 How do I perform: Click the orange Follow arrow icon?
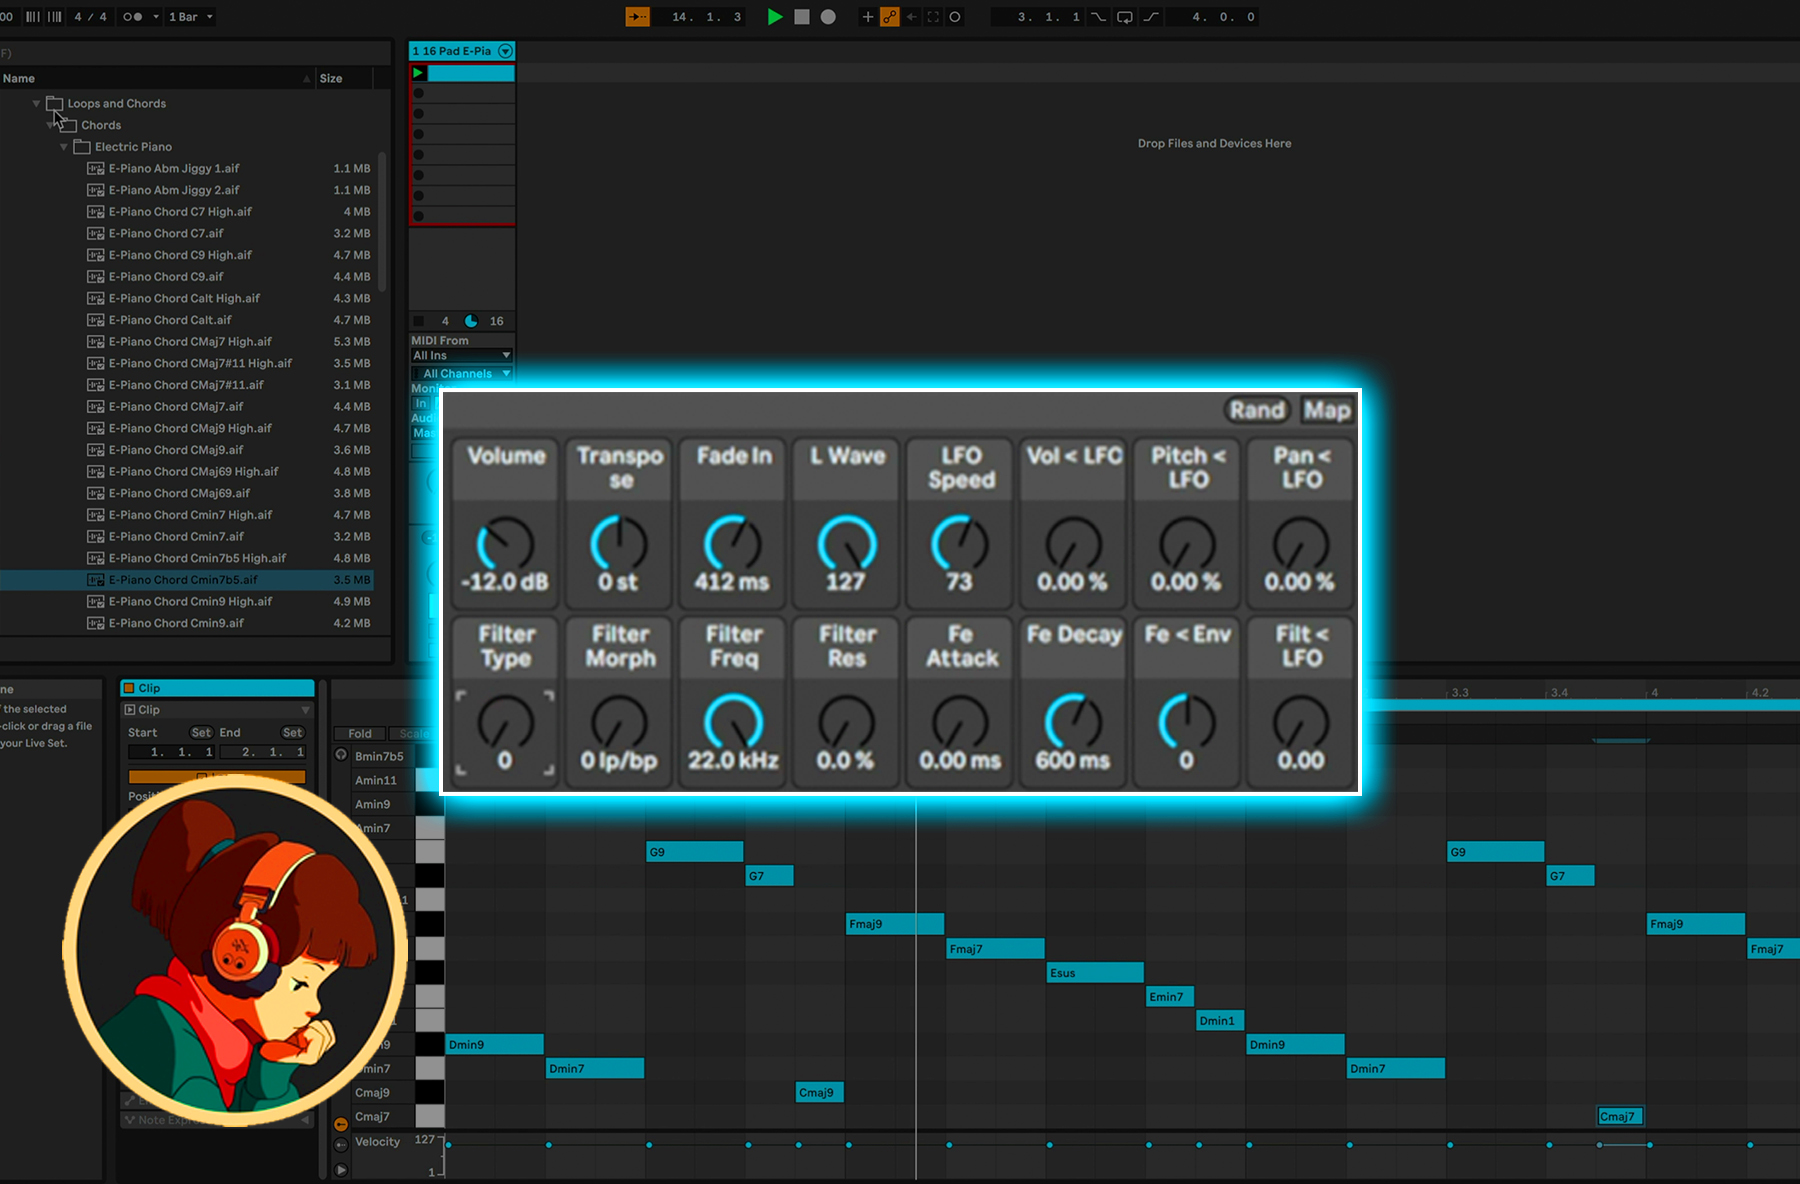(x=637, y=17)
